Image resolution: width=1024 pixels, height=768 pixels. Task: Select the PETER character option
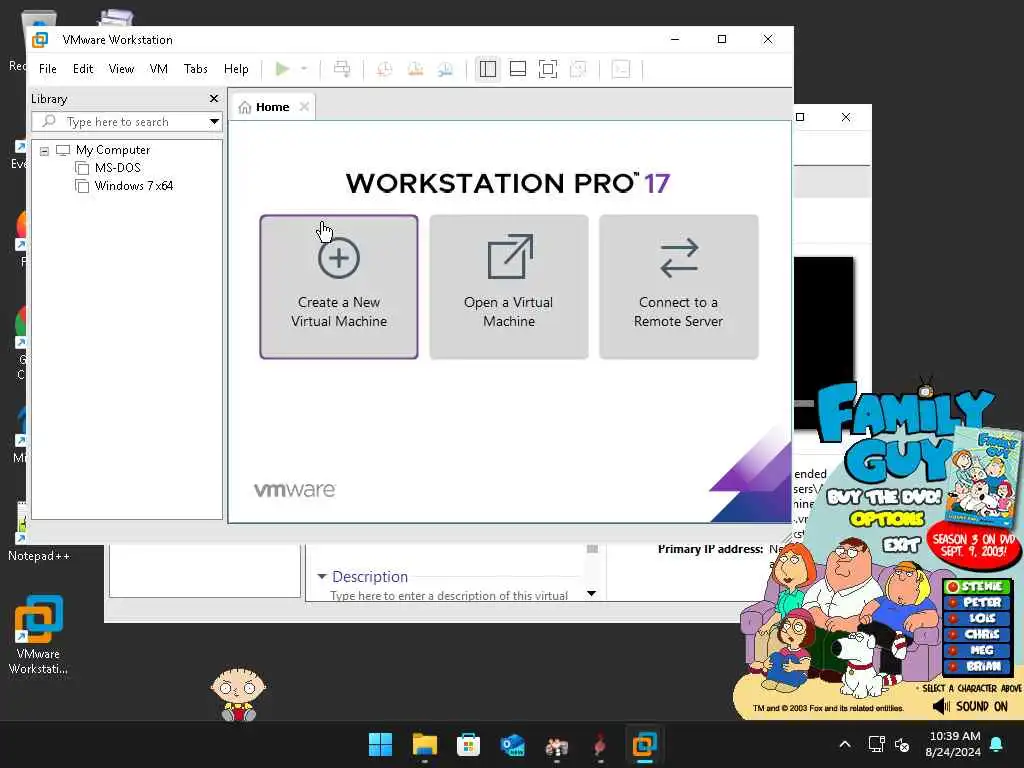(x=977, y=602)
